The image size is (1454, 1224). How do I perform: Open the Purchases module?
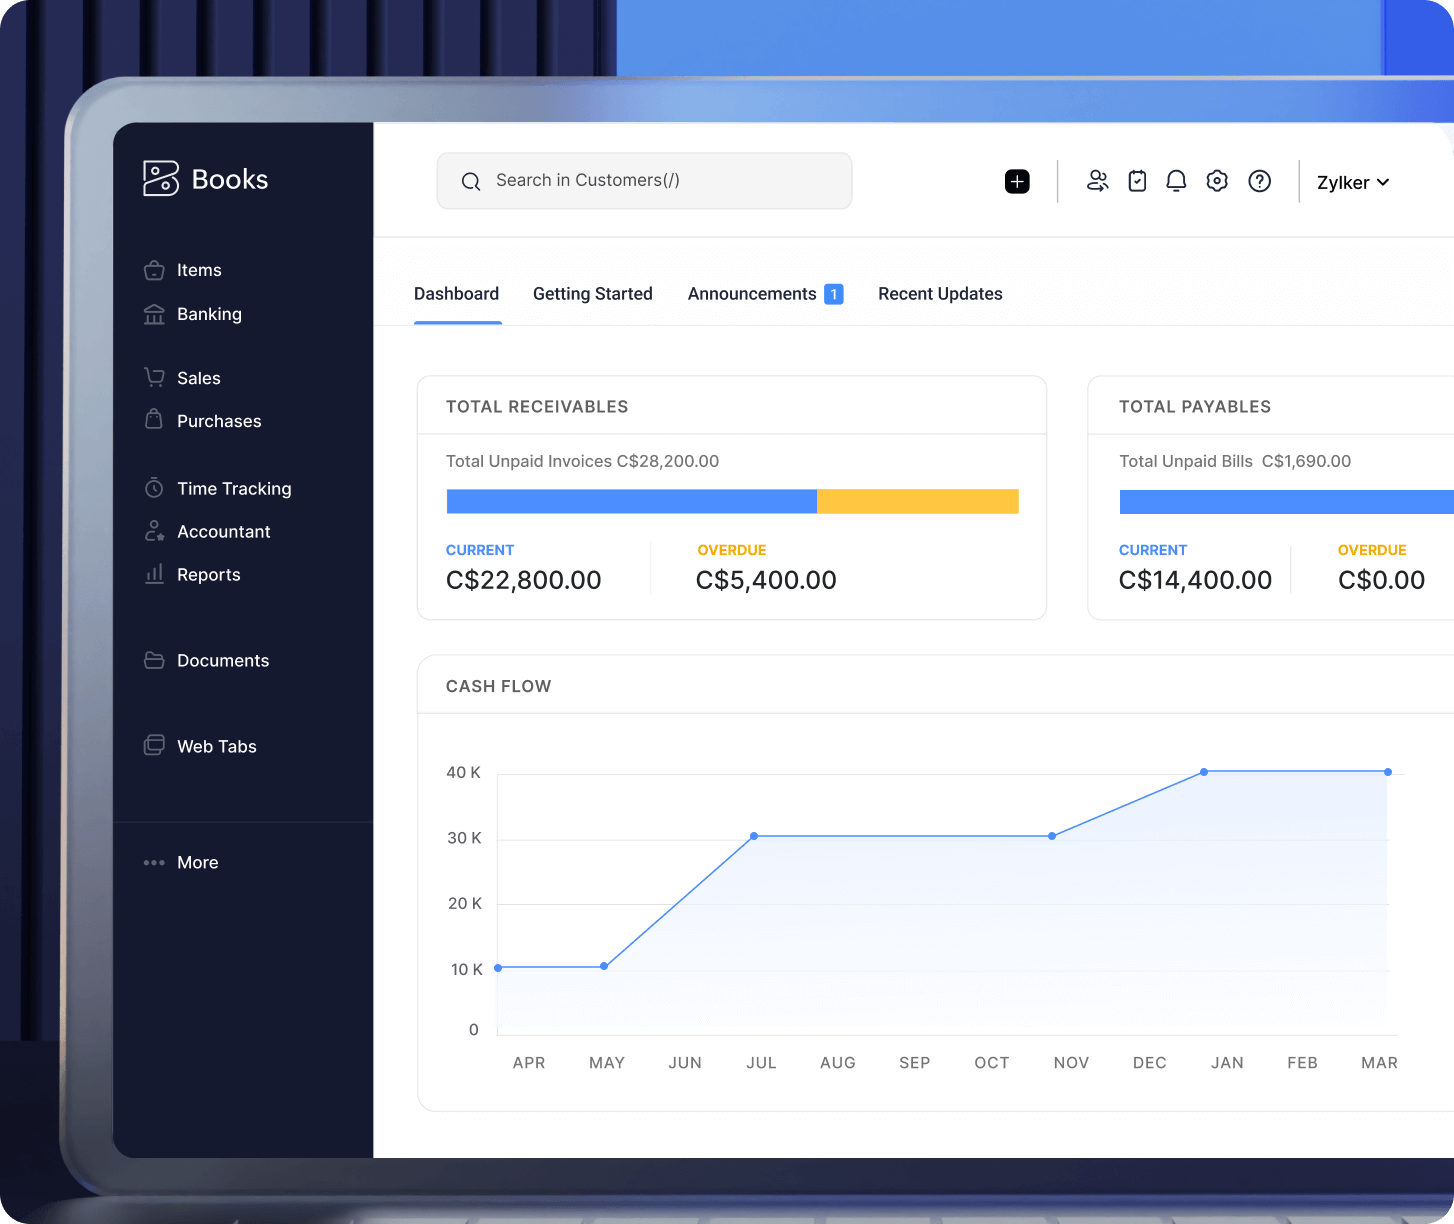[x=219, y=421]
